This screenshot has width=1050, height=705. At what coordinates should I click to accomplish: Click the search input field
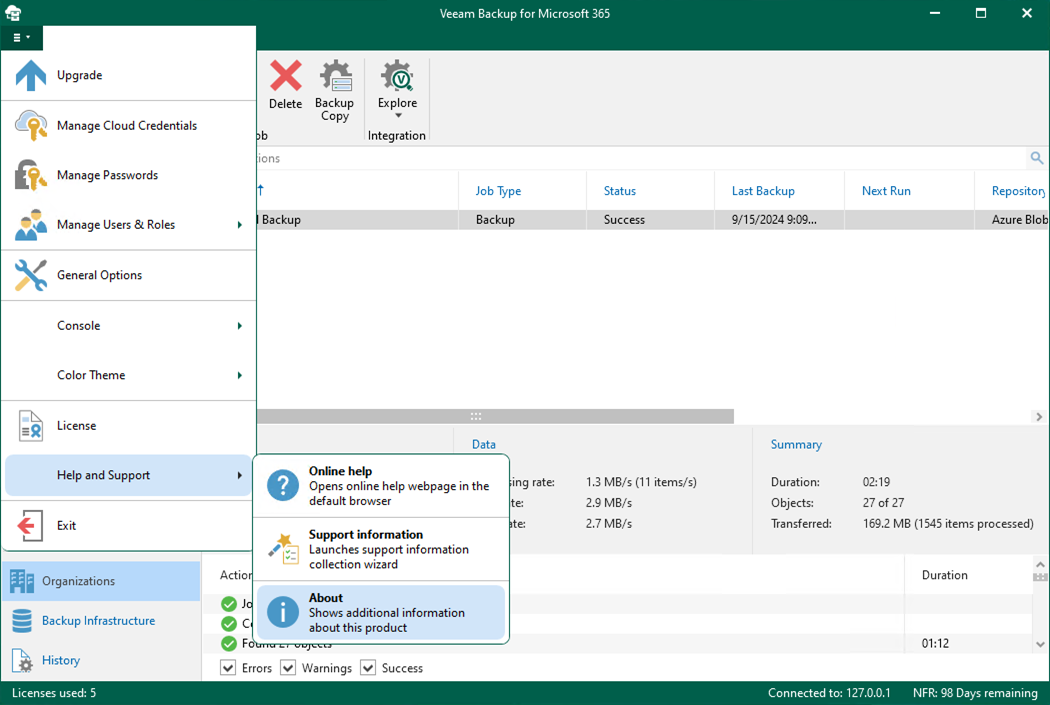(640, 158)
